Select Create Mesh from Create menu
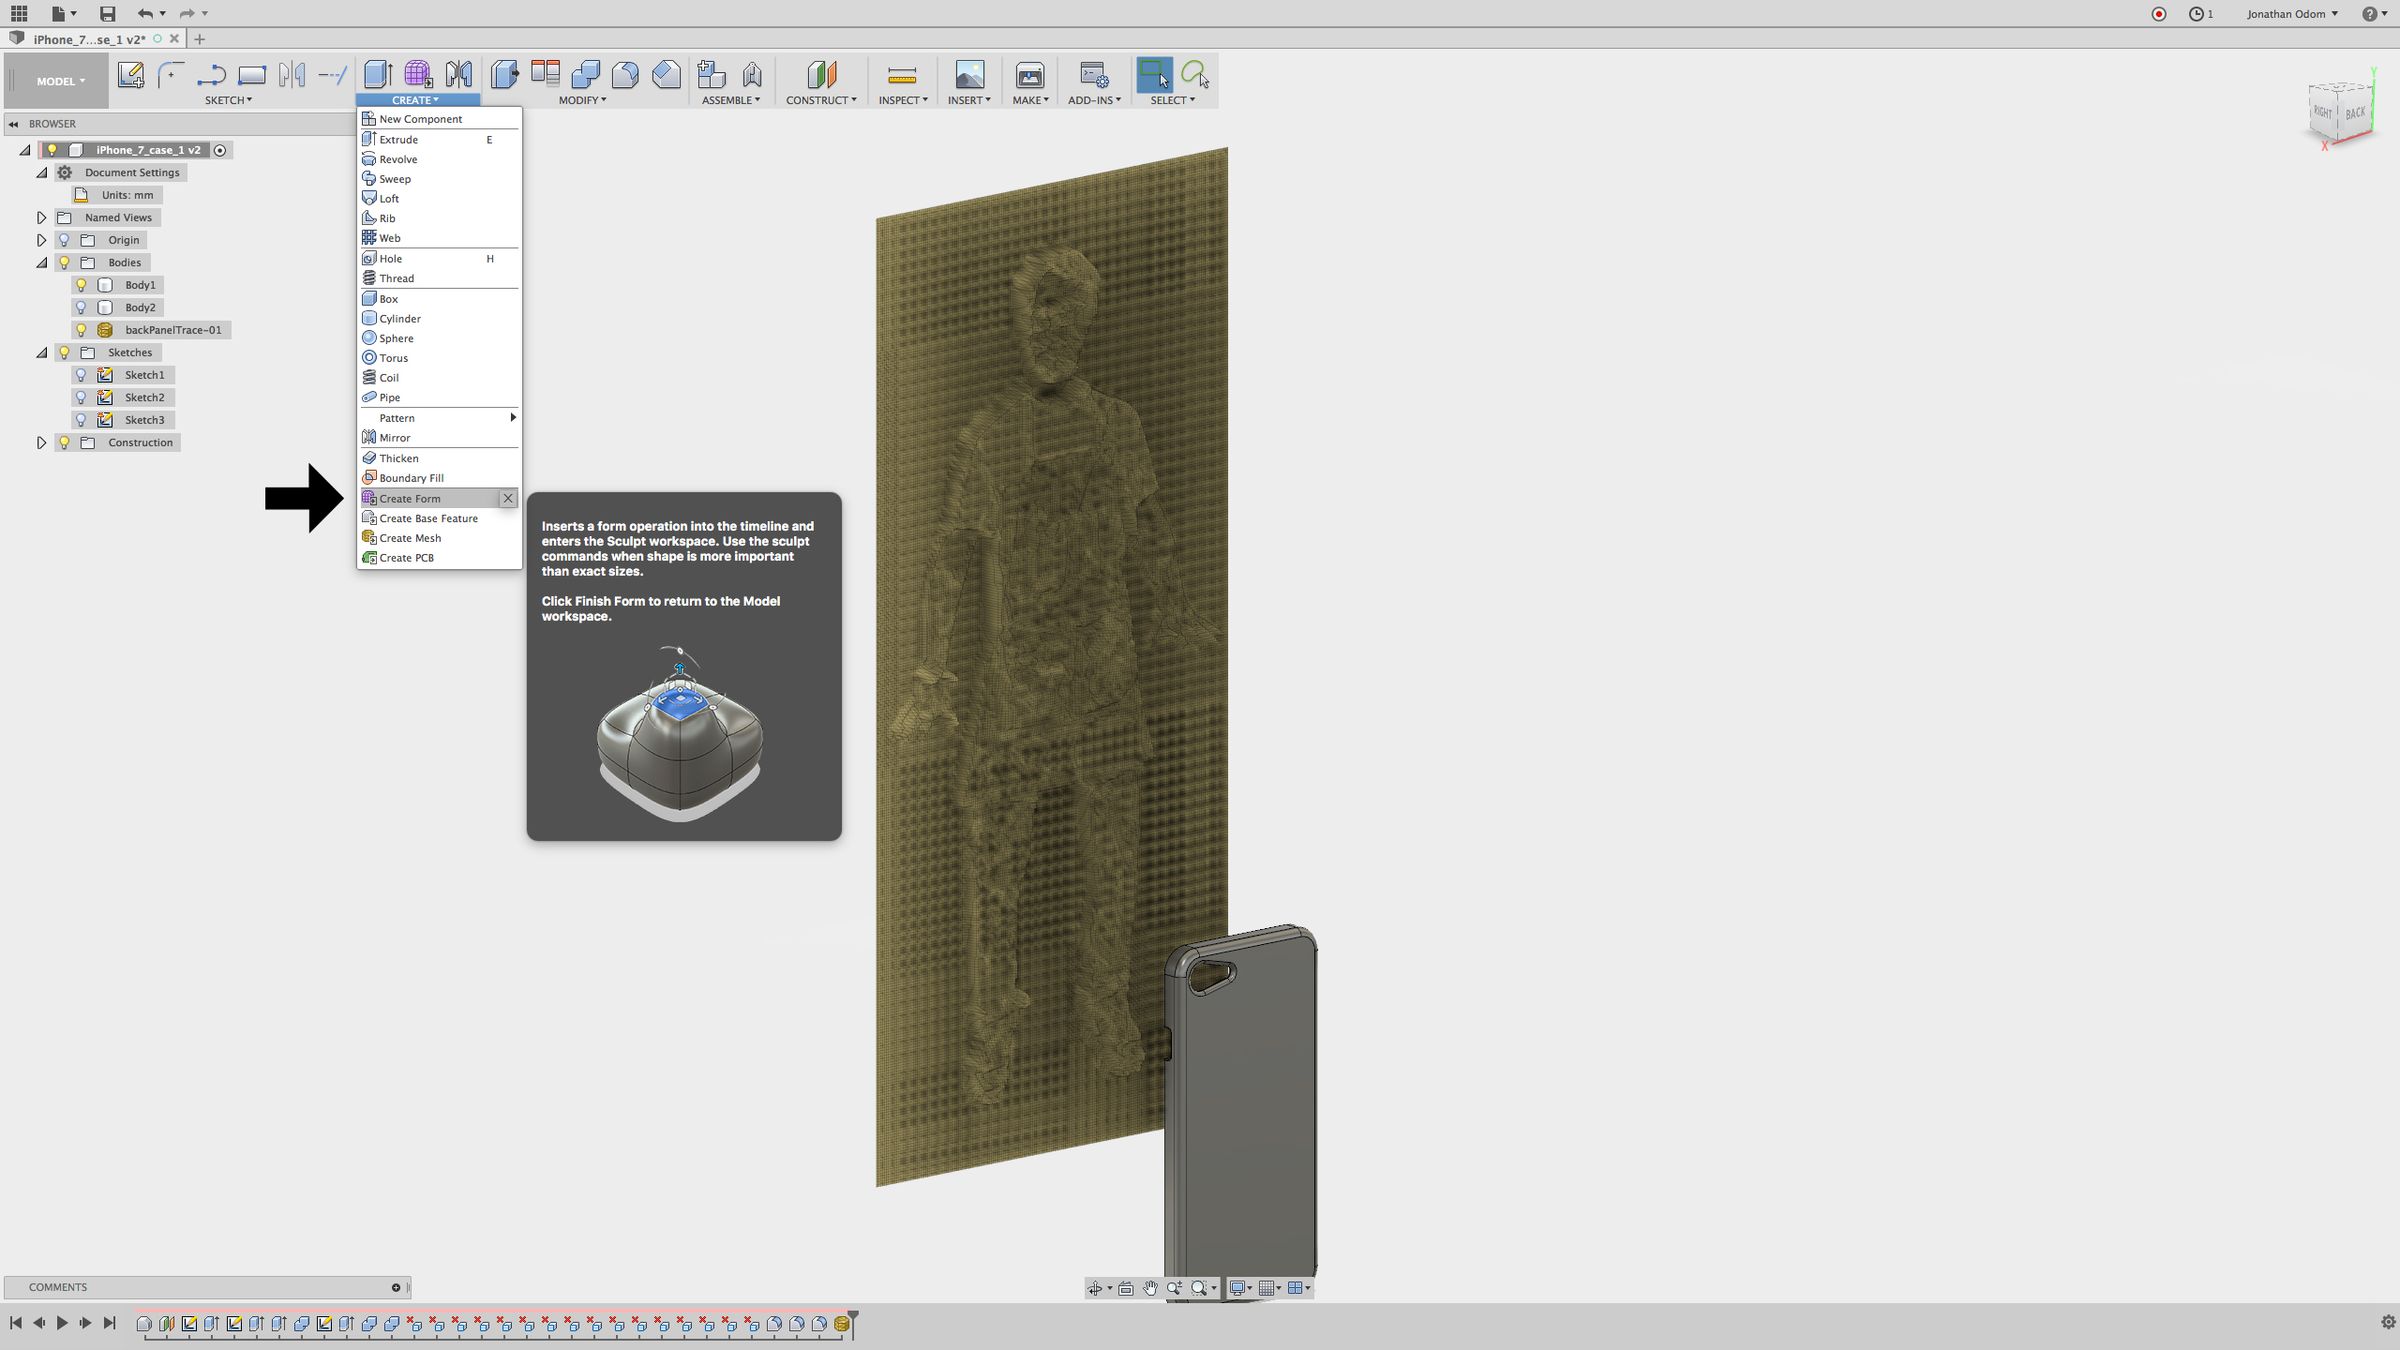The width and height of the screenshot is (2400, 1350). coord(410,538)
